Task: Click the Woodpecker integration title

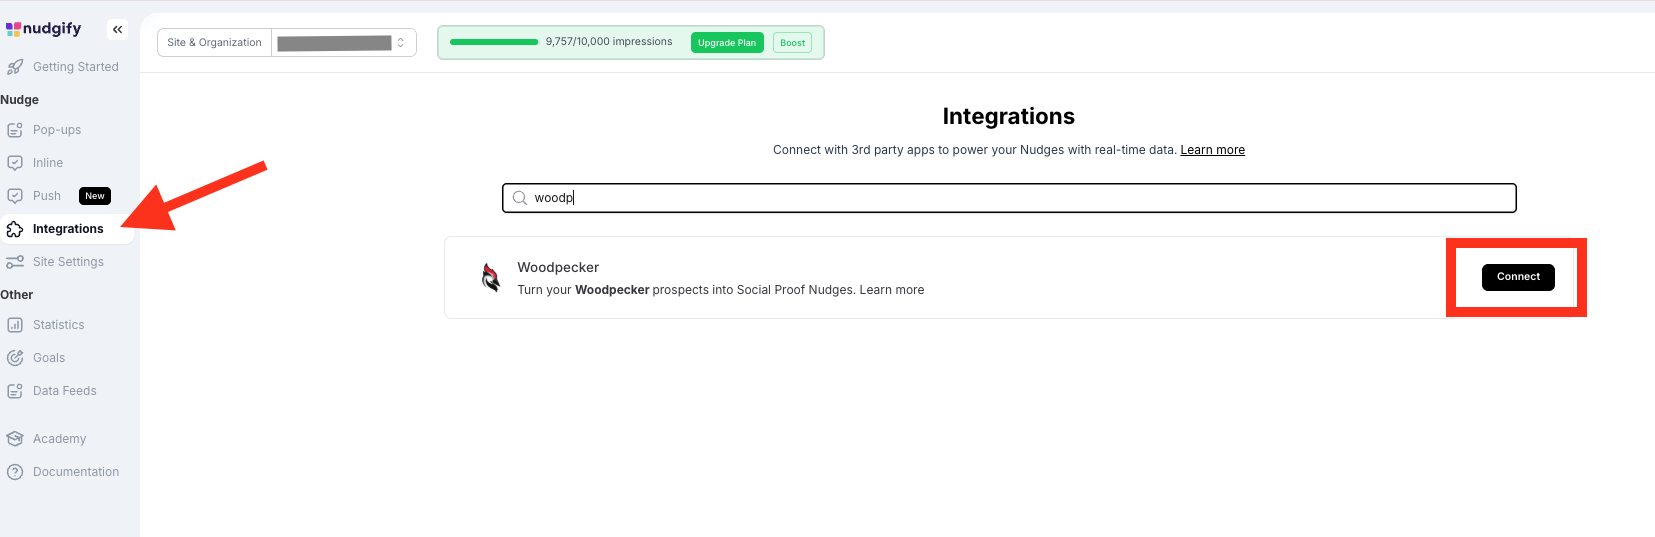Action: (x=558, y=267)
